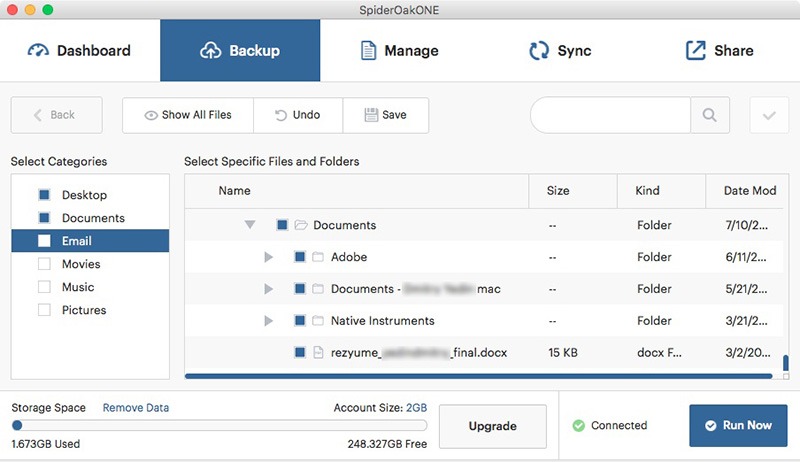Start backup with Run Now
The image size is (800, 462).
coord(738,425)
